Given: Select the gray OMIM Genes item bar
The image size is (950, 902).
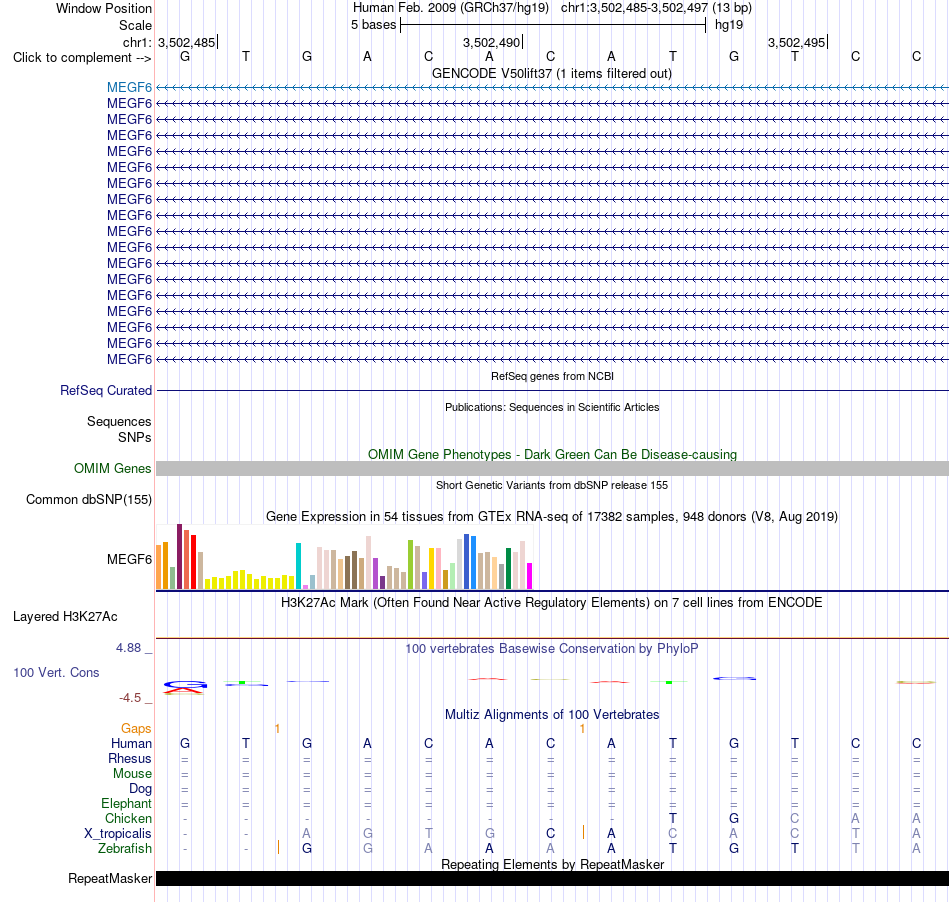Looking at the screenshot, I should pos(552,468).
